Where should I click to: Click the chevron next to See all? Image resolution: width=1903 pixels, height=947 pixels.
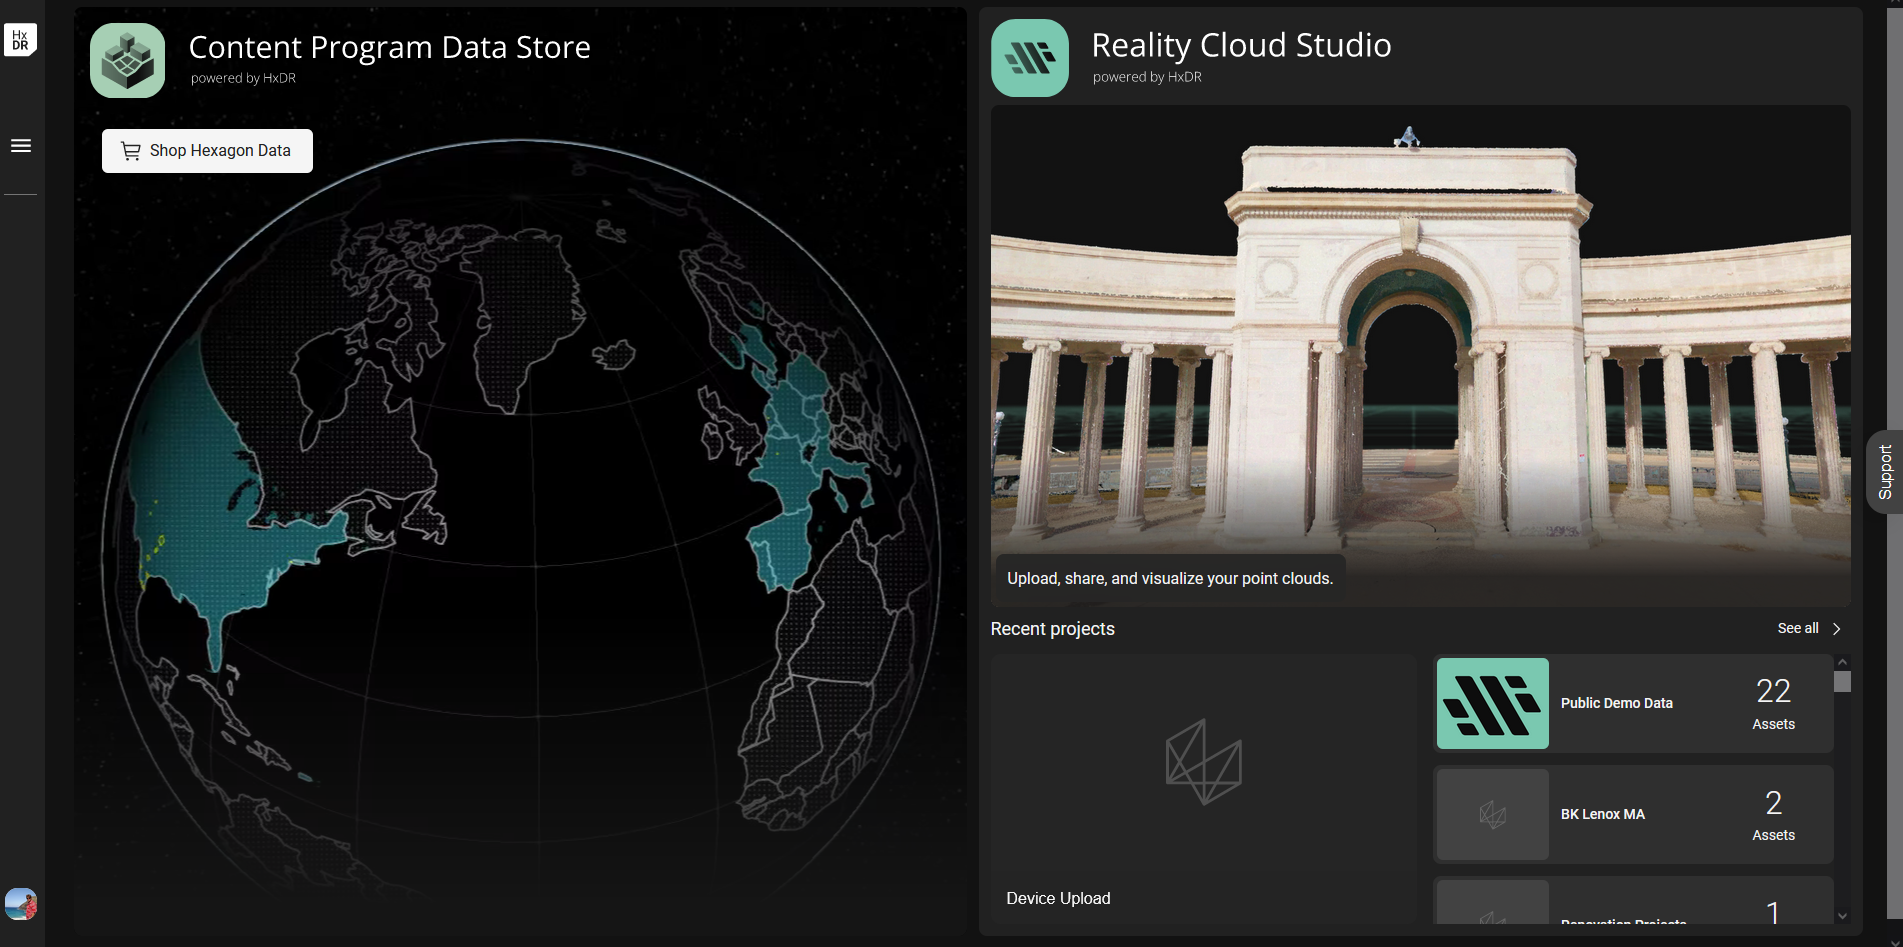[x=1836, y=629]
